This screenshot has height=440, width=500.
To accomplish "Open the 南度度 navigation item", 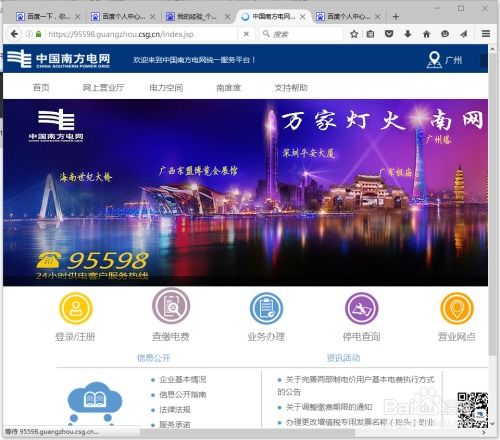I will coord(228,88).
